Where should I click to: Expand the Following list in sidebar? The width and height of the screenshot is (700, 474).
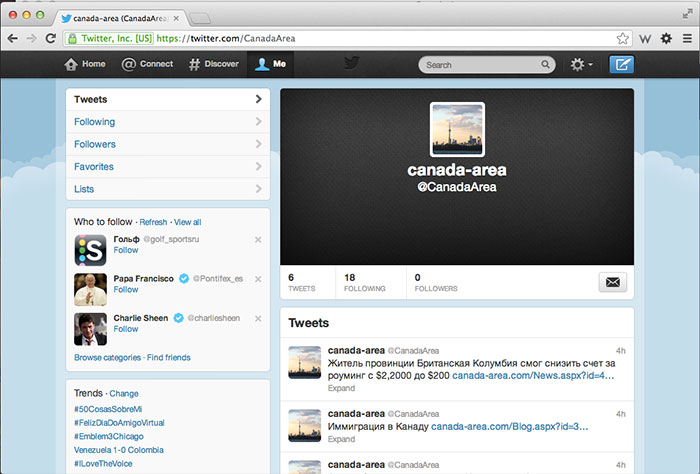(x=167, y=122)
